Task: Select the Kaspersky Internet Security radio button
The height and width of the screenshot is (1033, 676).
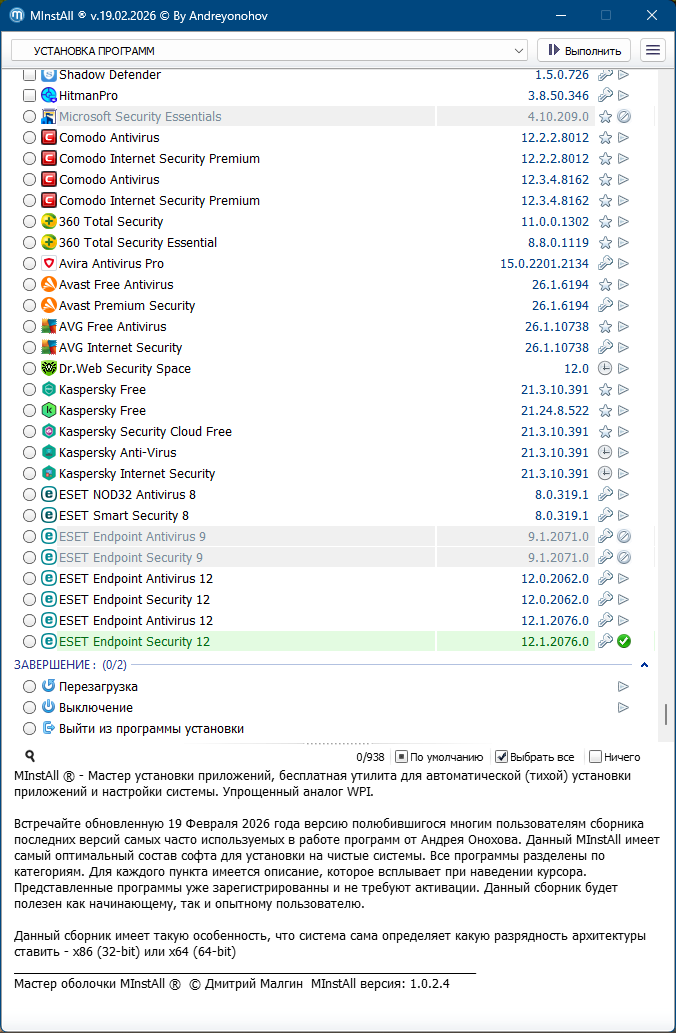Action: (30, 474)
